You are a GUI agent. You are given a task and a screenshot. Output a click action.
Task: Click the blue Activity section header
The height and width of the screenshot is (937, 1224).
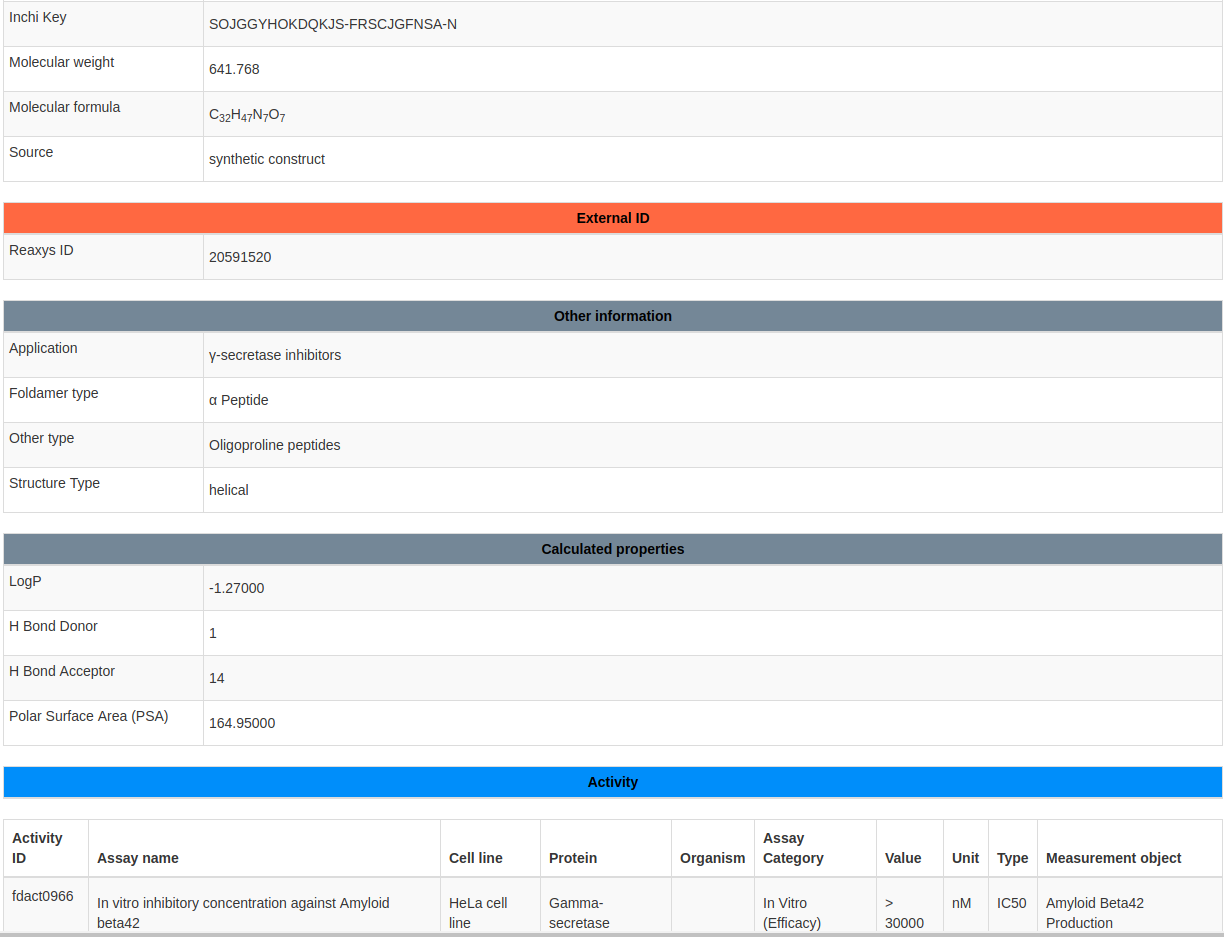tap(612, 782)
